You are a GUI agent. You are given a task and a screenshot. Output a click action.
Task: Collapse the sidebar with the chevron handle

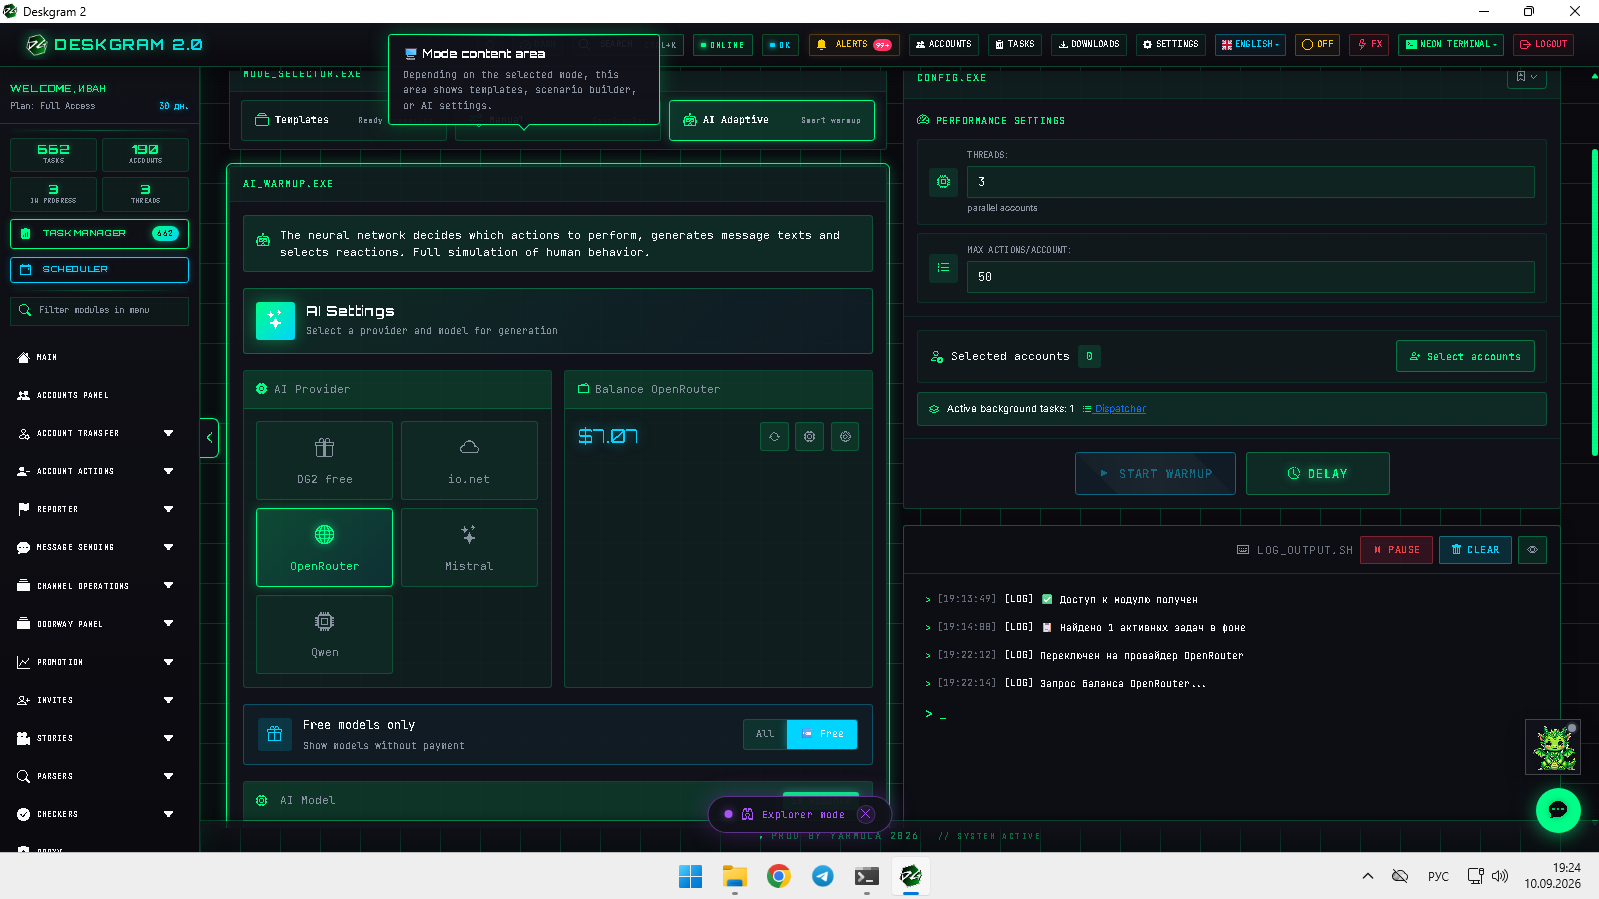pyautogui.click(x=209, y=437)
